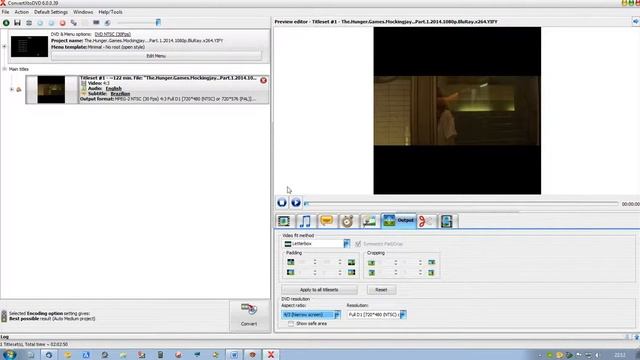Screen dimensions: 640x360
Task: Open the Windows Start button
Action: (x=9, y=355)
